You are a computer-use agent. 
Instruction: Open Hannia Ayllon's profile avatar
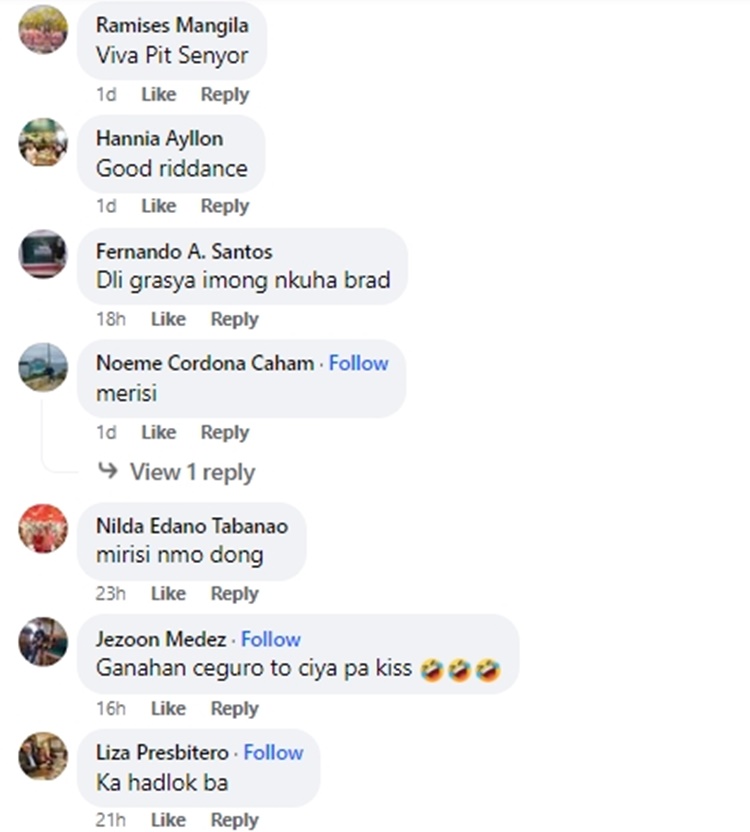43,142
